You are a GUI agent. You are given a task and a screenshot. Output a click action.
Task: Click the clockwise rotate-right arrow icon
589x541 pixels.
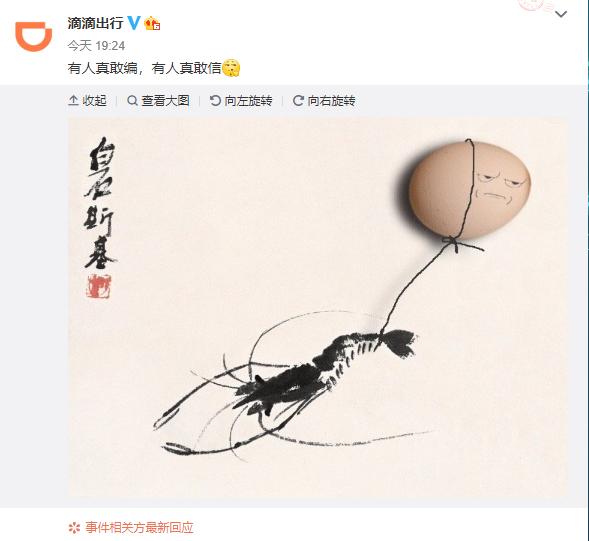pyautogui.click(x=298, y=101)
